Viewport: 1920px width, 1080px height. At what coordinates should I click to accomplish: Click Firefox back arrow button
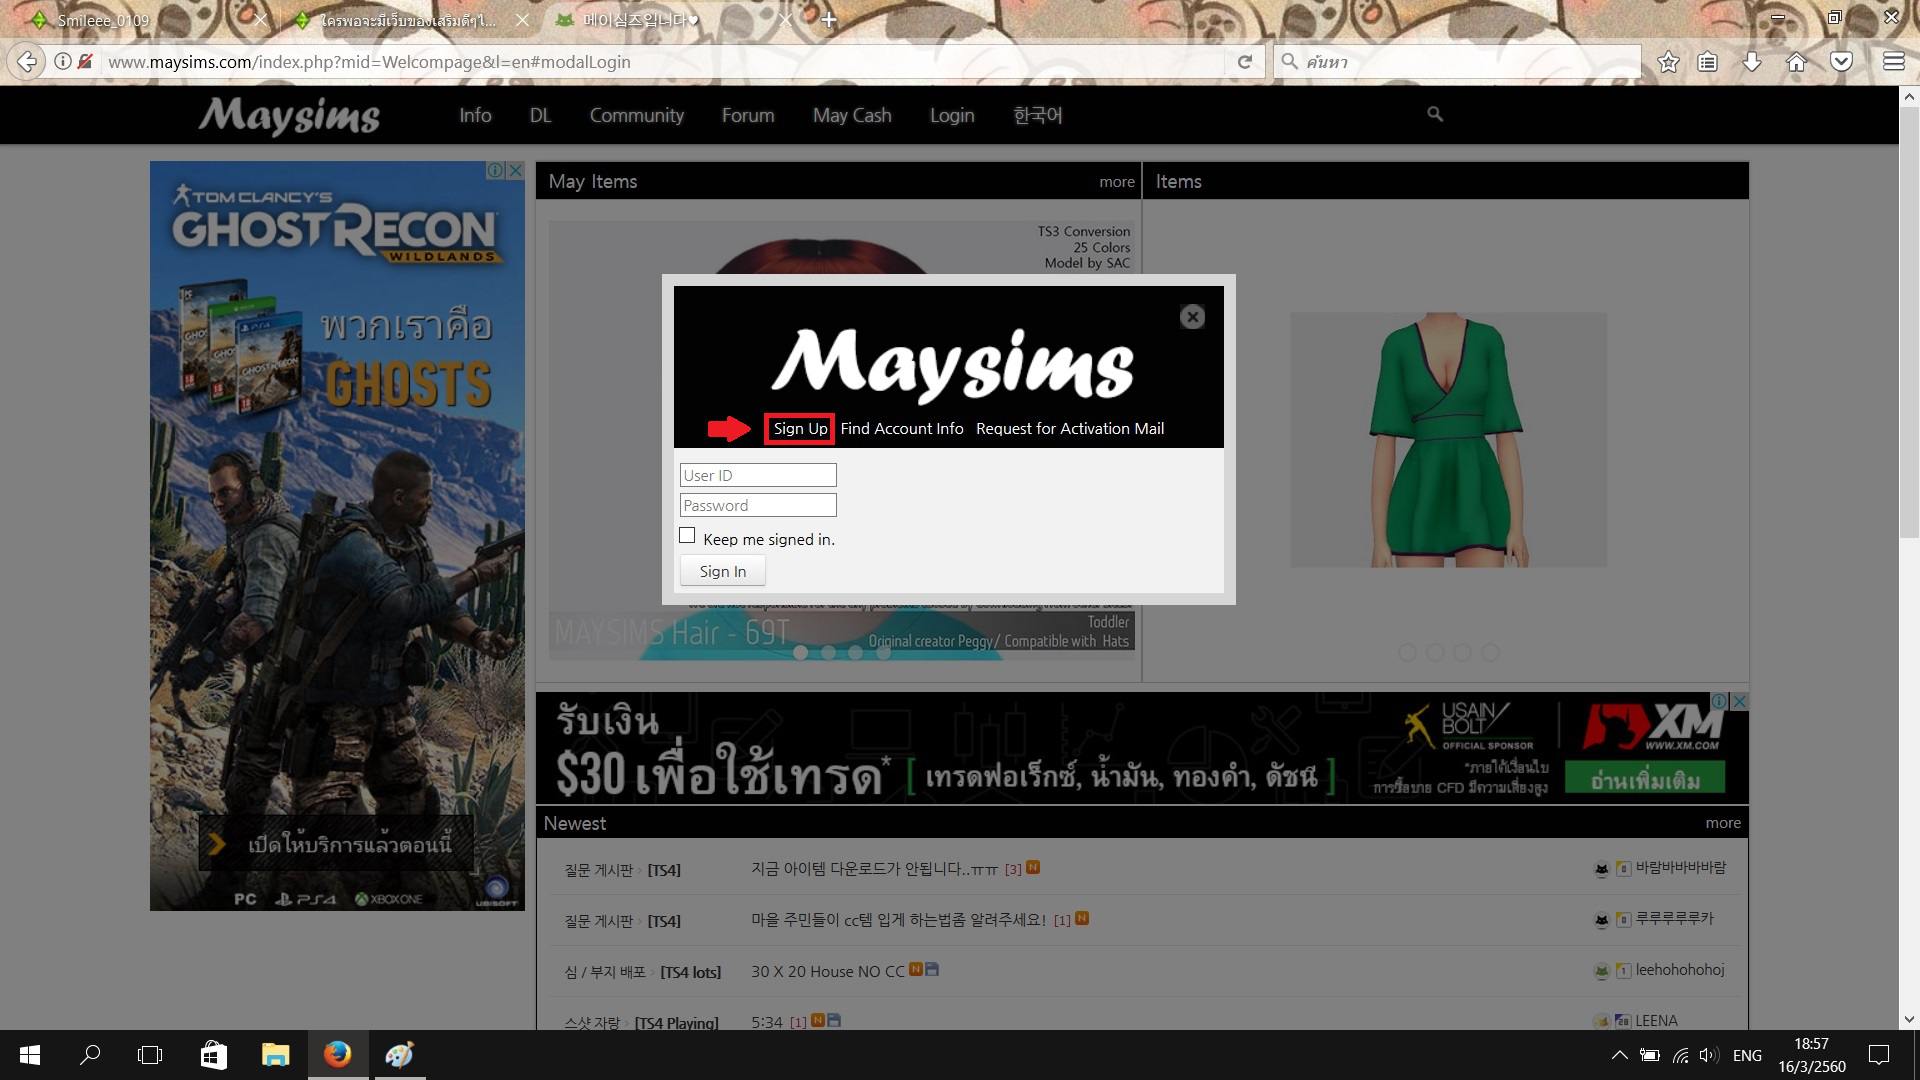(27, 62)
